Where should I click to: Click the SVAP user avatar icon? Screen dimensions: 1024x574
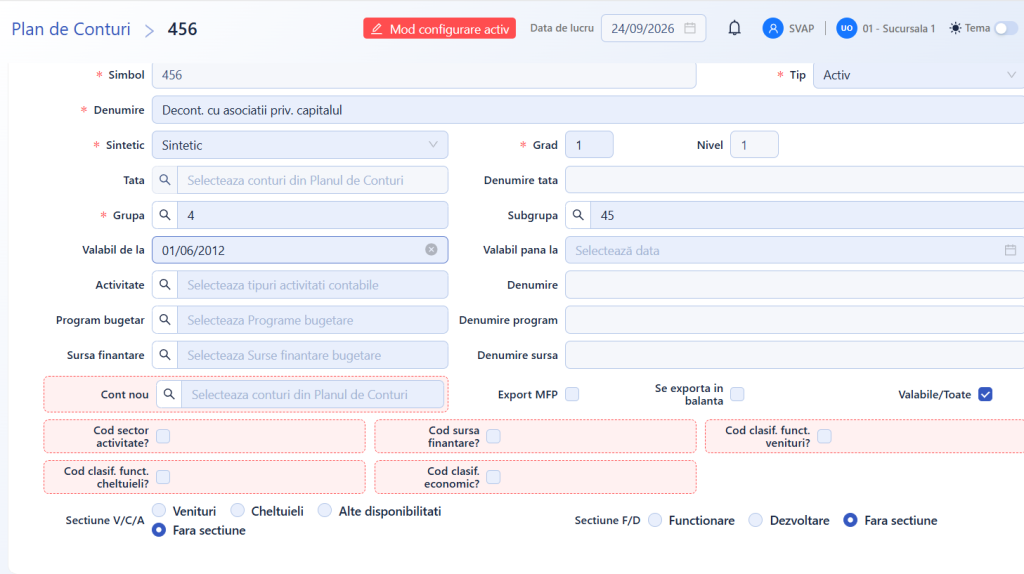click(773, 28)
